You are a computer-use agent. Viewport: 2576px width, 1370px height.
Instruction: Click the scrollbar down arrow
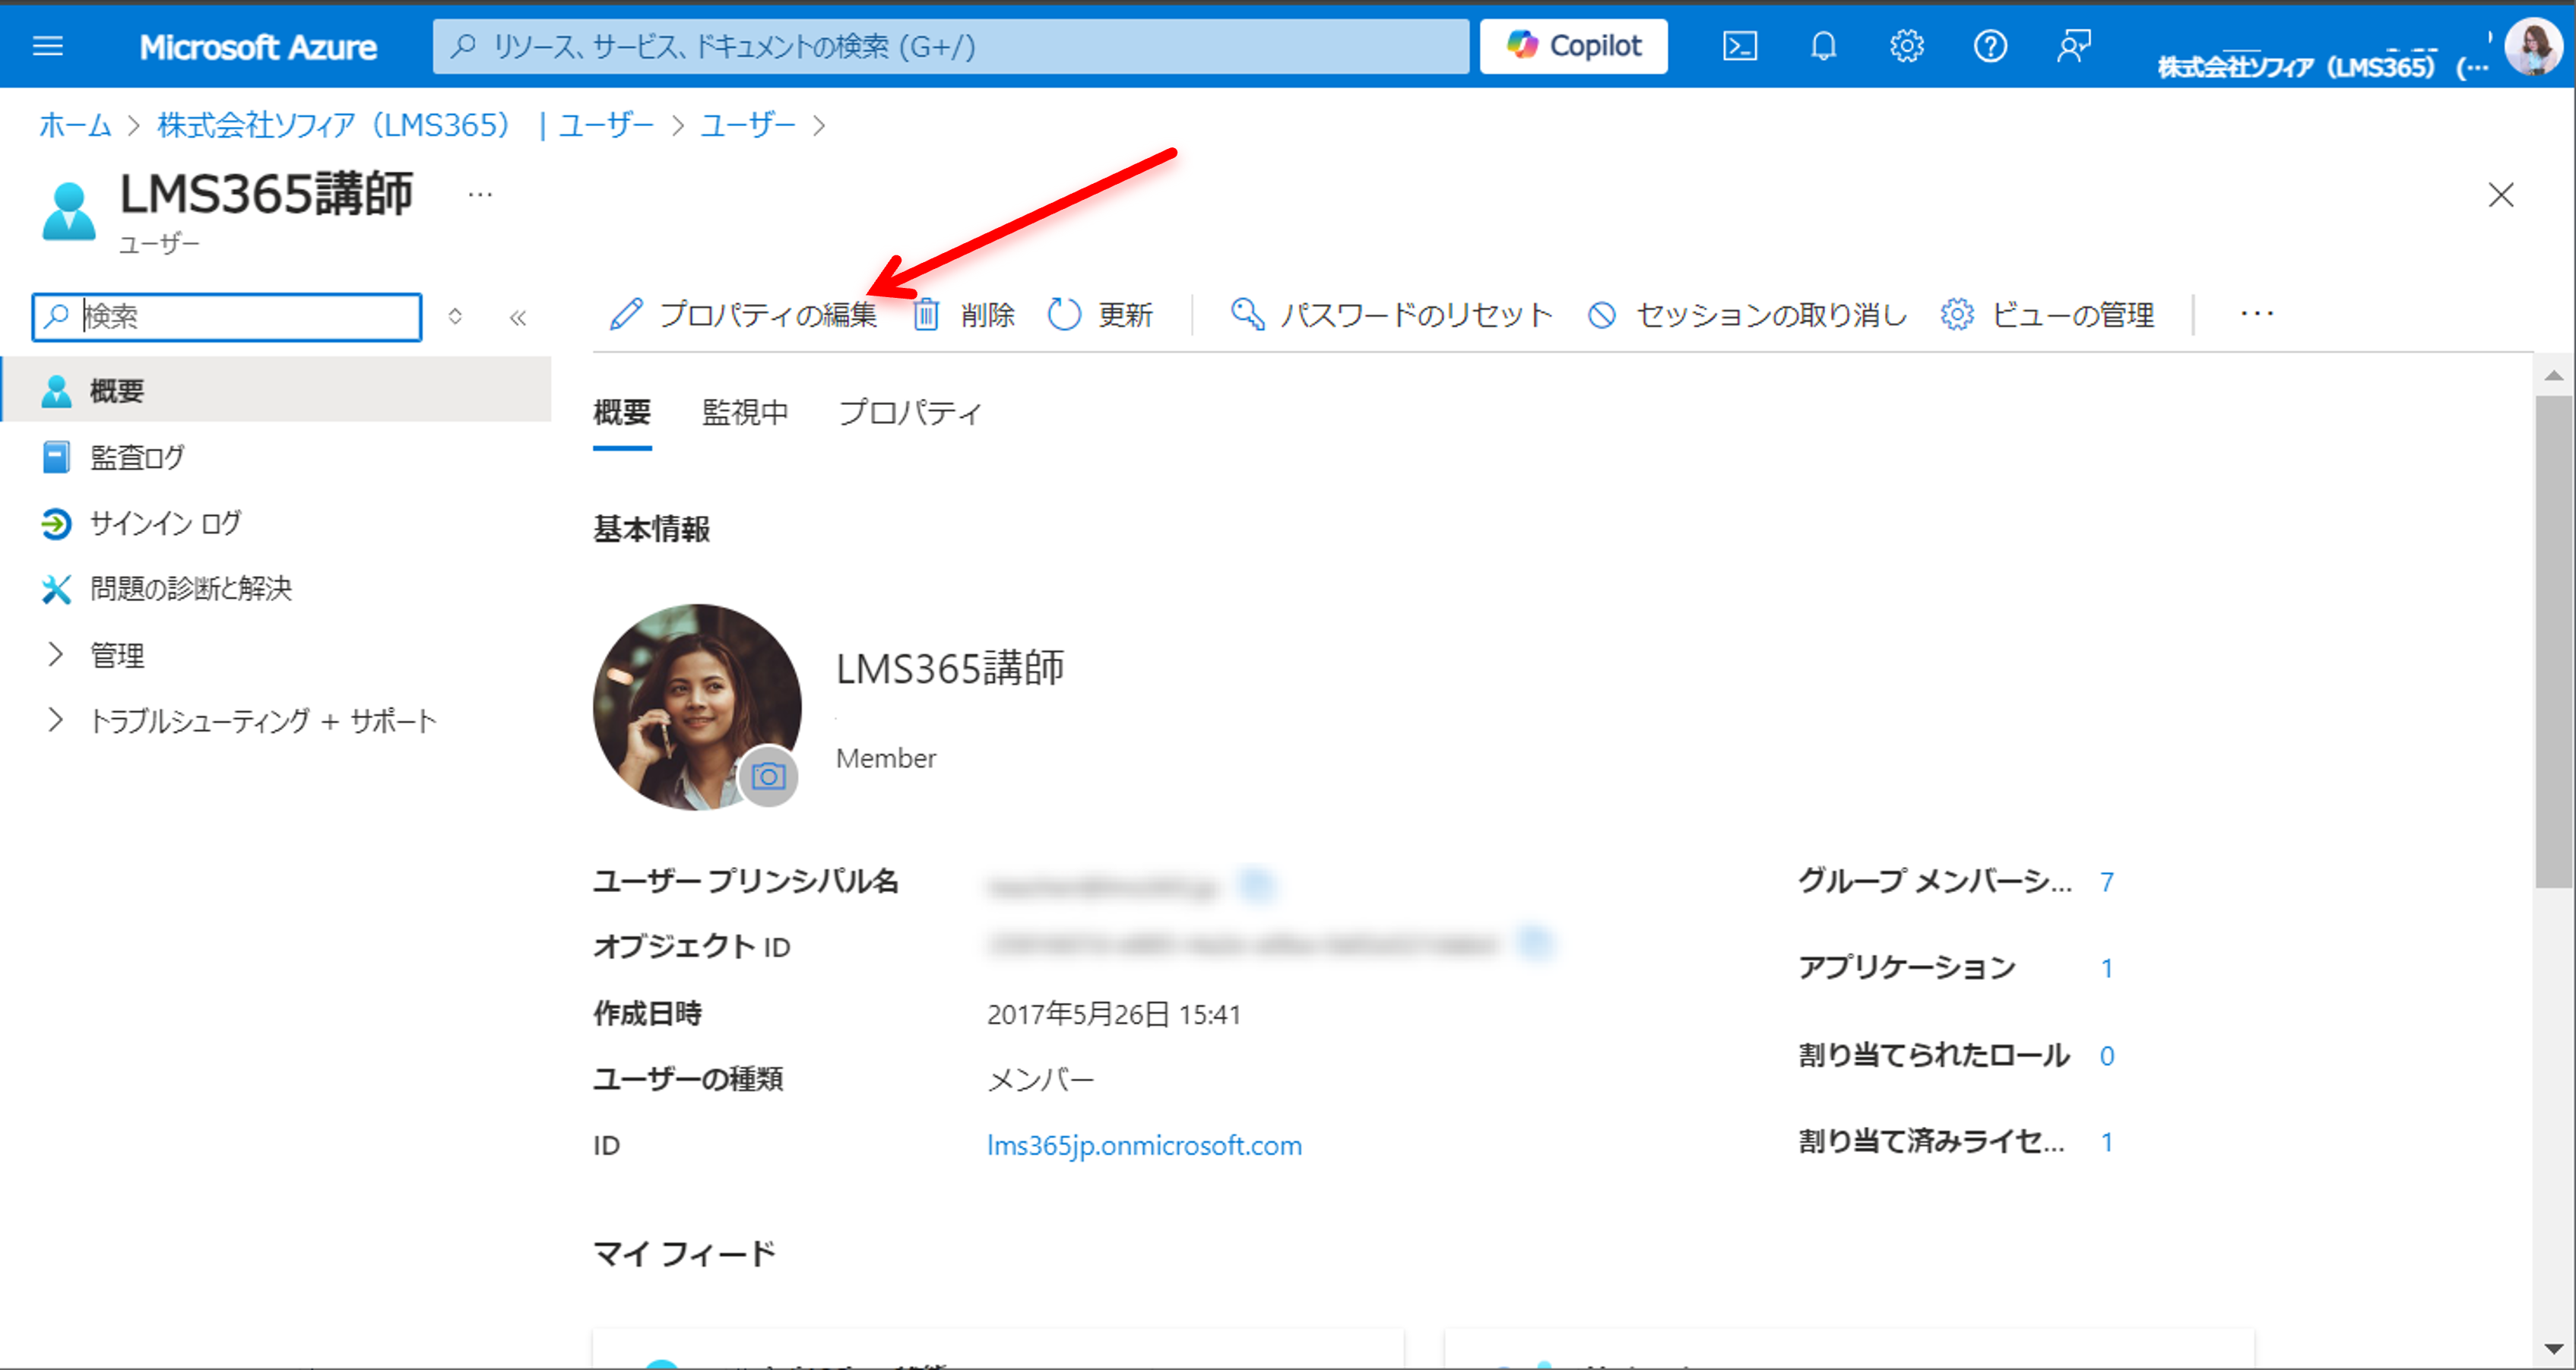click(2553, 1349)
